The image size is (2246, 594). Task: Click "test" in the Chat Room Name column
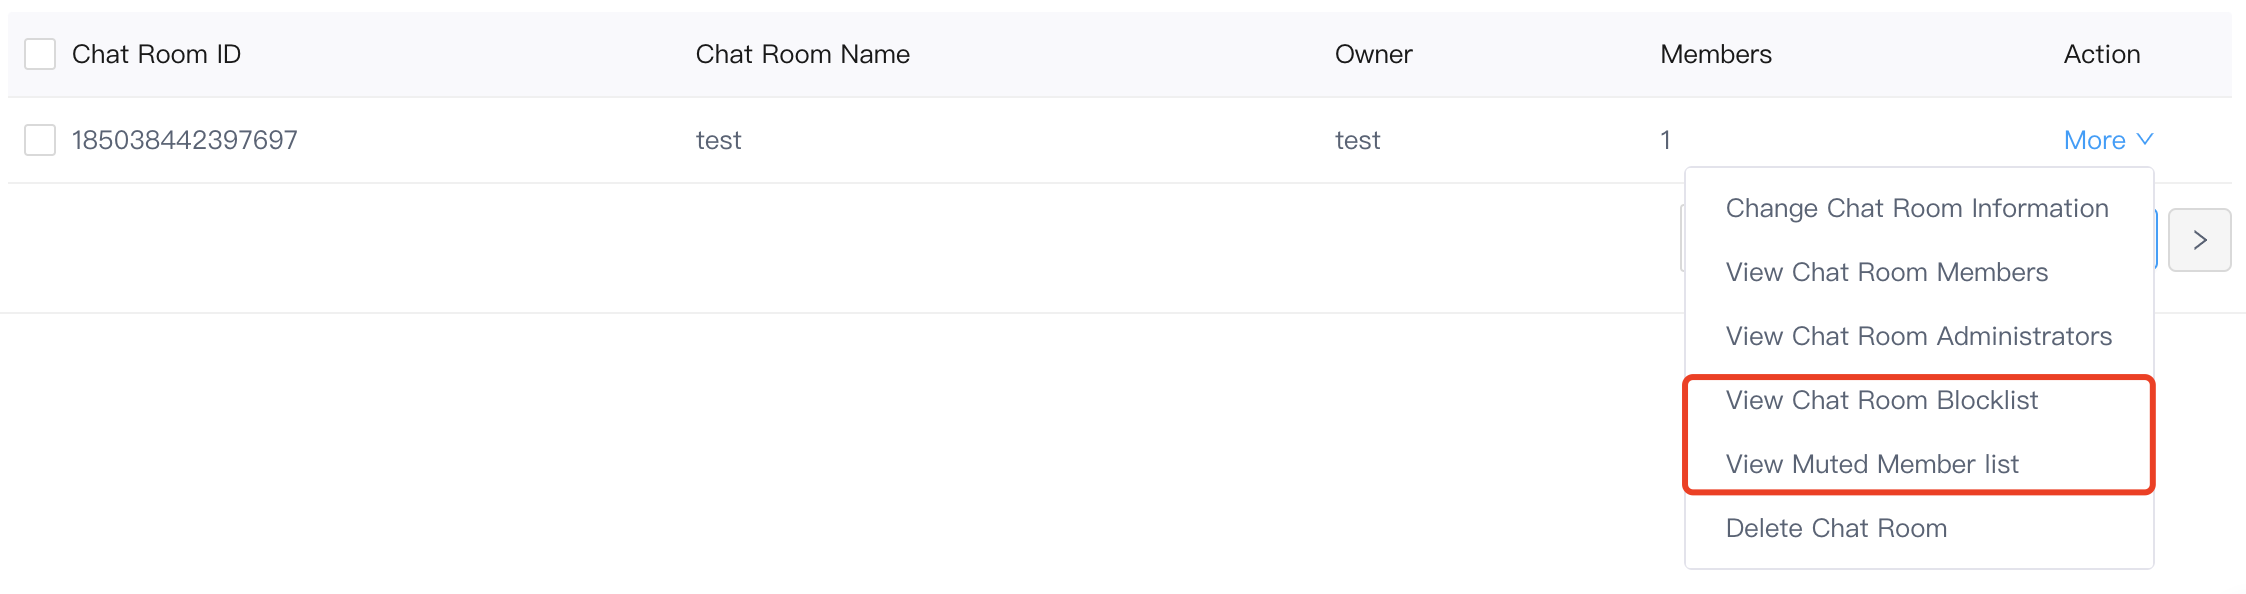719,140
